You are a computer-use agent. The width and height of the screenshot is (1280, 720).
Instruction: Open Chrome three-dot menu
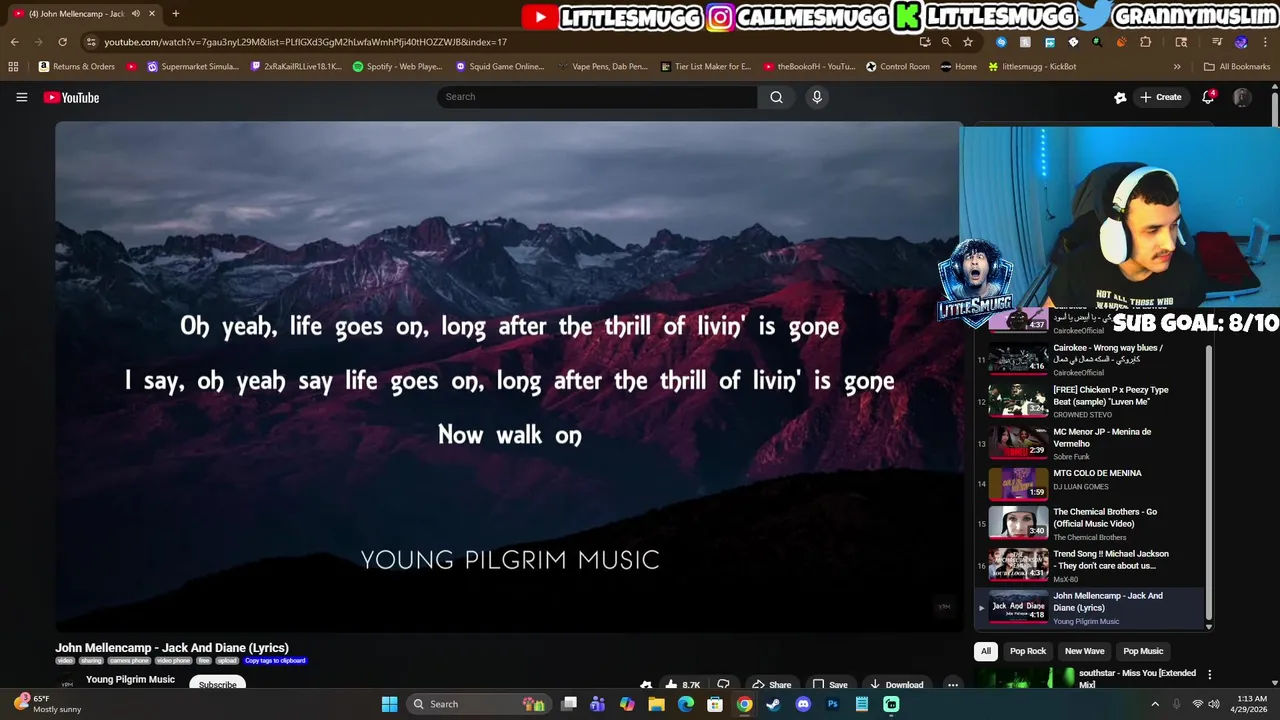click(1264, 42)
